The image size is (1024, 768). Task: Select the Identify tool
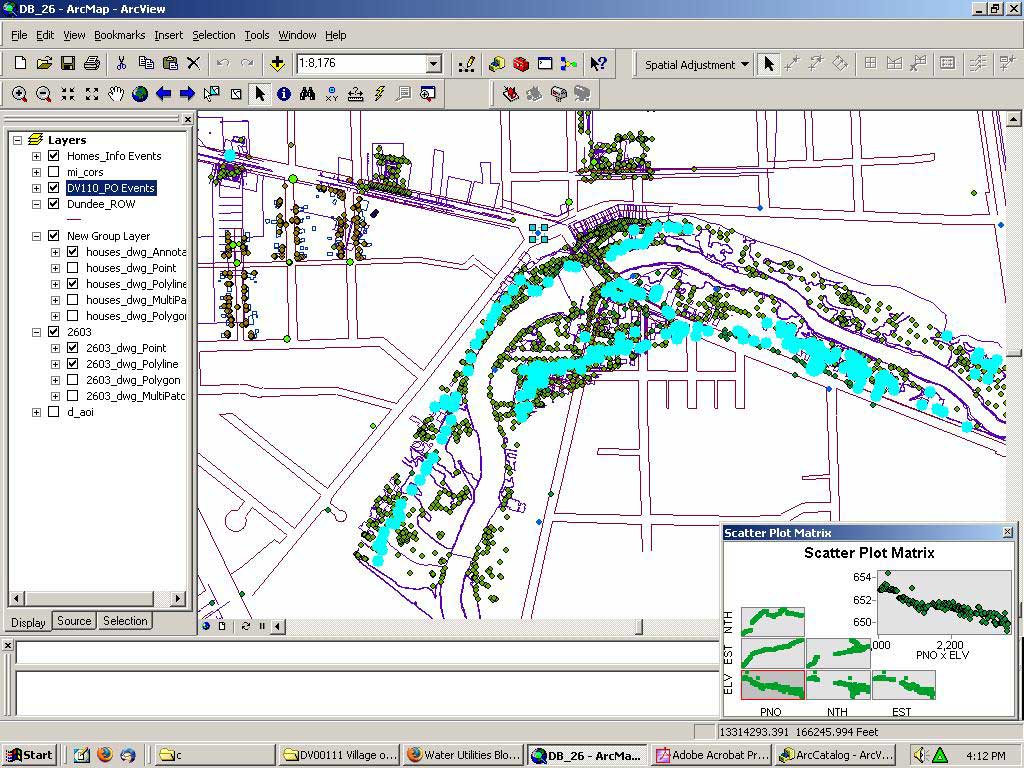tap(284, 94)
